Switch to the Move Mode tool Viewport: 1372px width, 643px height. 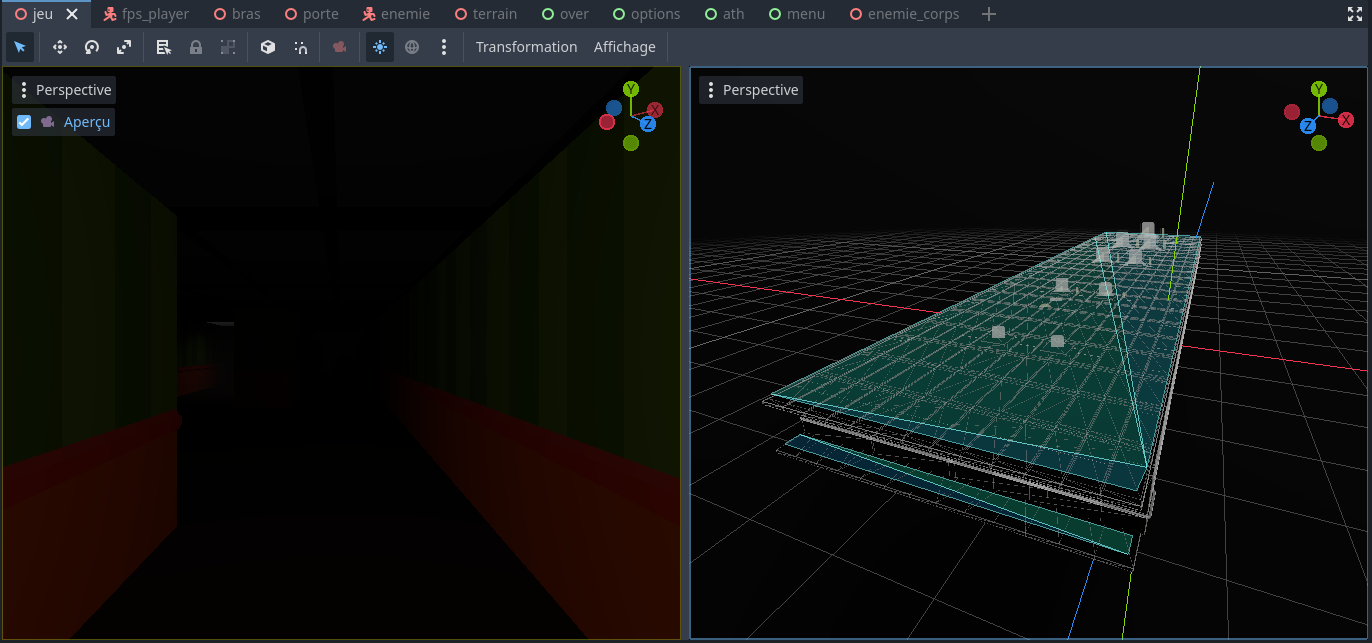[x=59, y=47]
